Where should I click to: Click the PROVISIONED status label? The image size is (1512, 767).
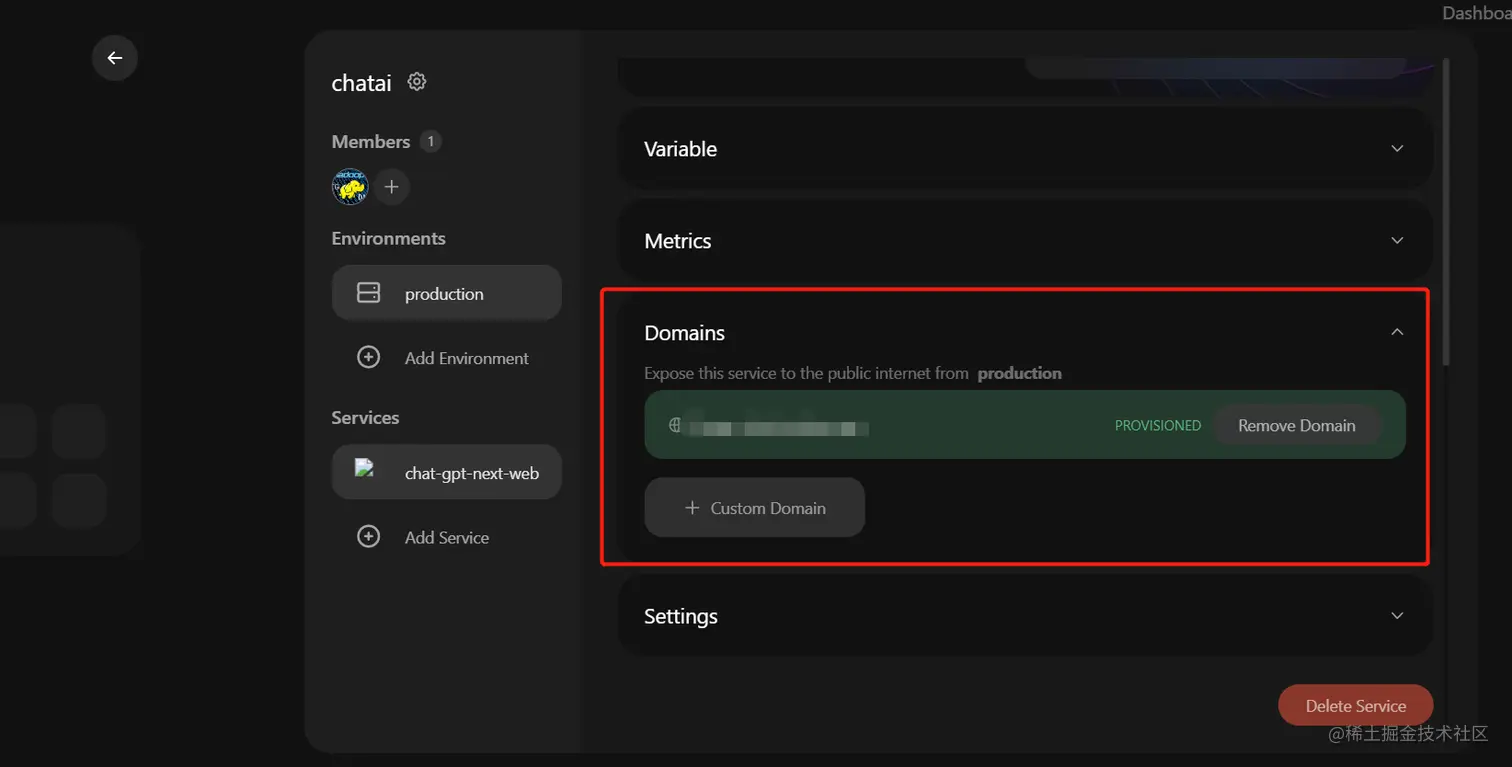(1157, 425)
